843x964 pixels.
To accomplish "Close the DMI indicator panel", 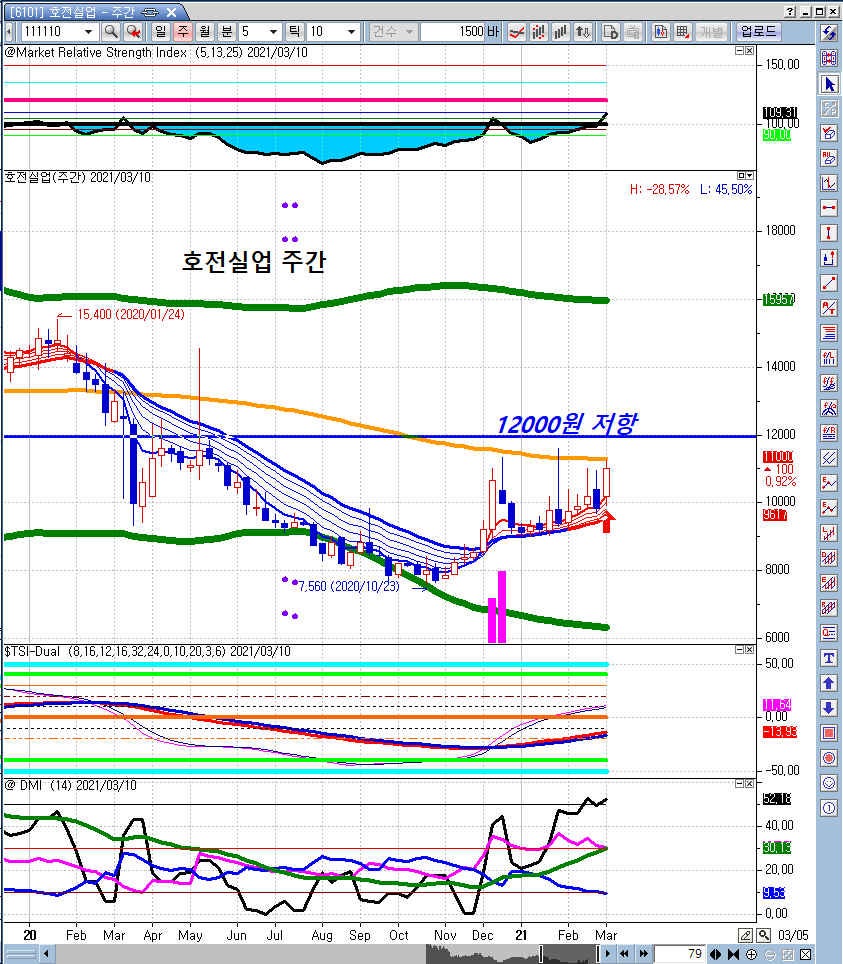I will 749,784.
